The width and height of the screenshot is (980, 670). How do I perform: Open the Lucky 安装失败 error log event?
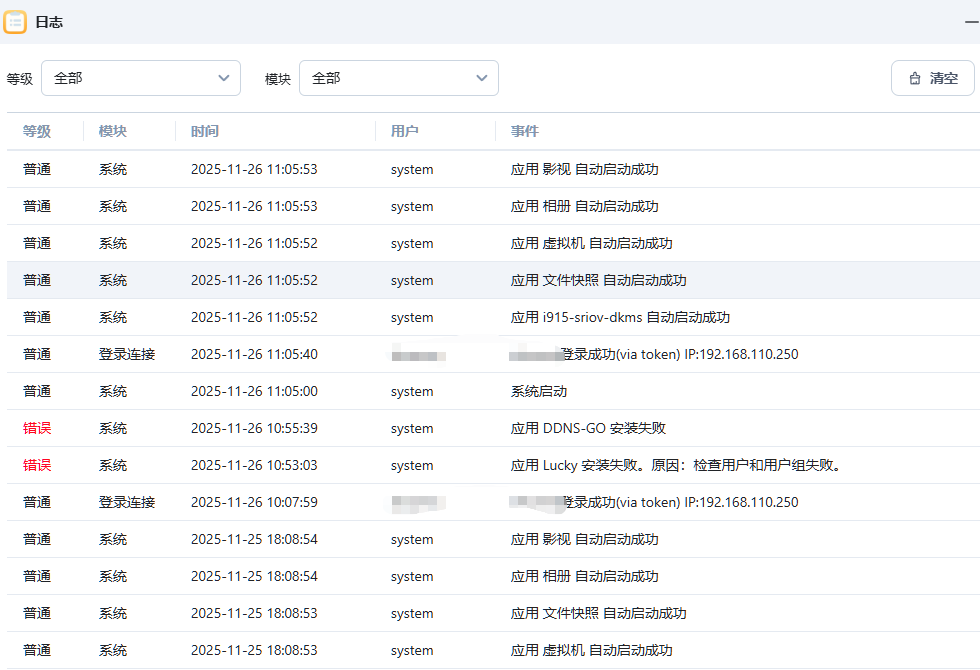(676, 465)
